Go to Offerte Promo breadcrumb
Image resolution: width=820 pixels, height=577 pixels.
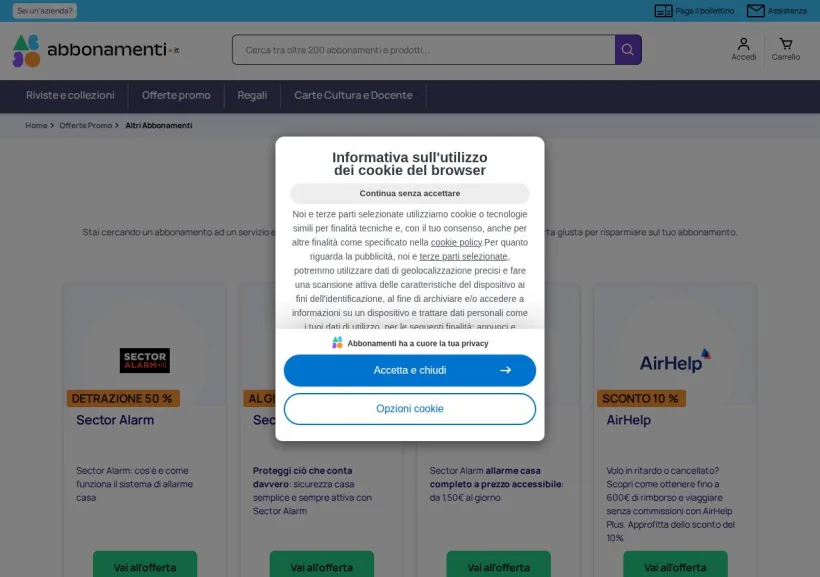click(86, 126)
